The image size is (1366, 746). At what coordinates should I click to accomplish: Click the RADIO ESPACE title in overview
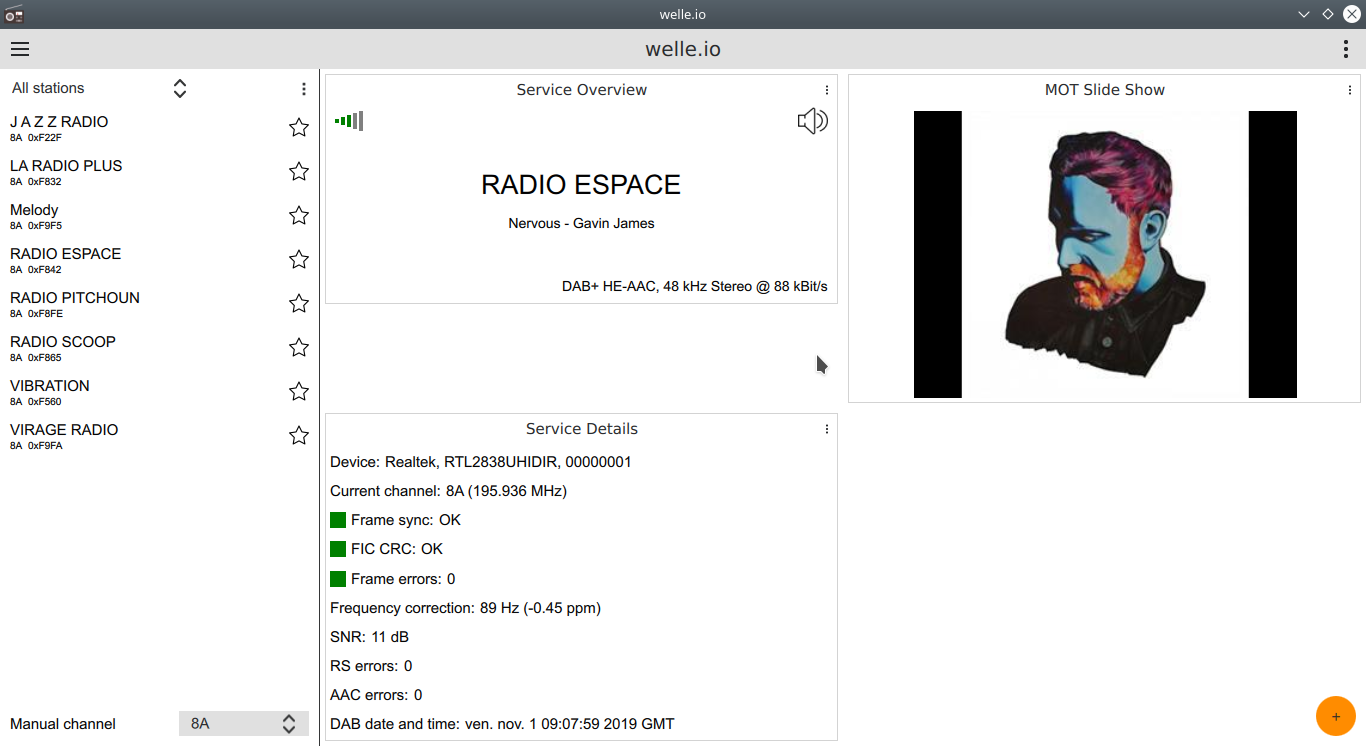coord(581,184)
